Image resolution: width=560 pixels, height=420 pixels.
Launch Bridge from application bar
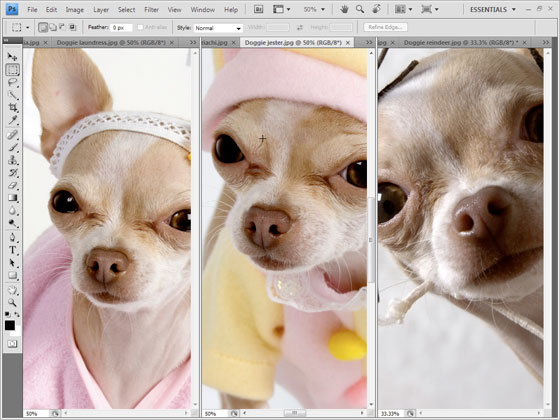[x=259, y=9]
